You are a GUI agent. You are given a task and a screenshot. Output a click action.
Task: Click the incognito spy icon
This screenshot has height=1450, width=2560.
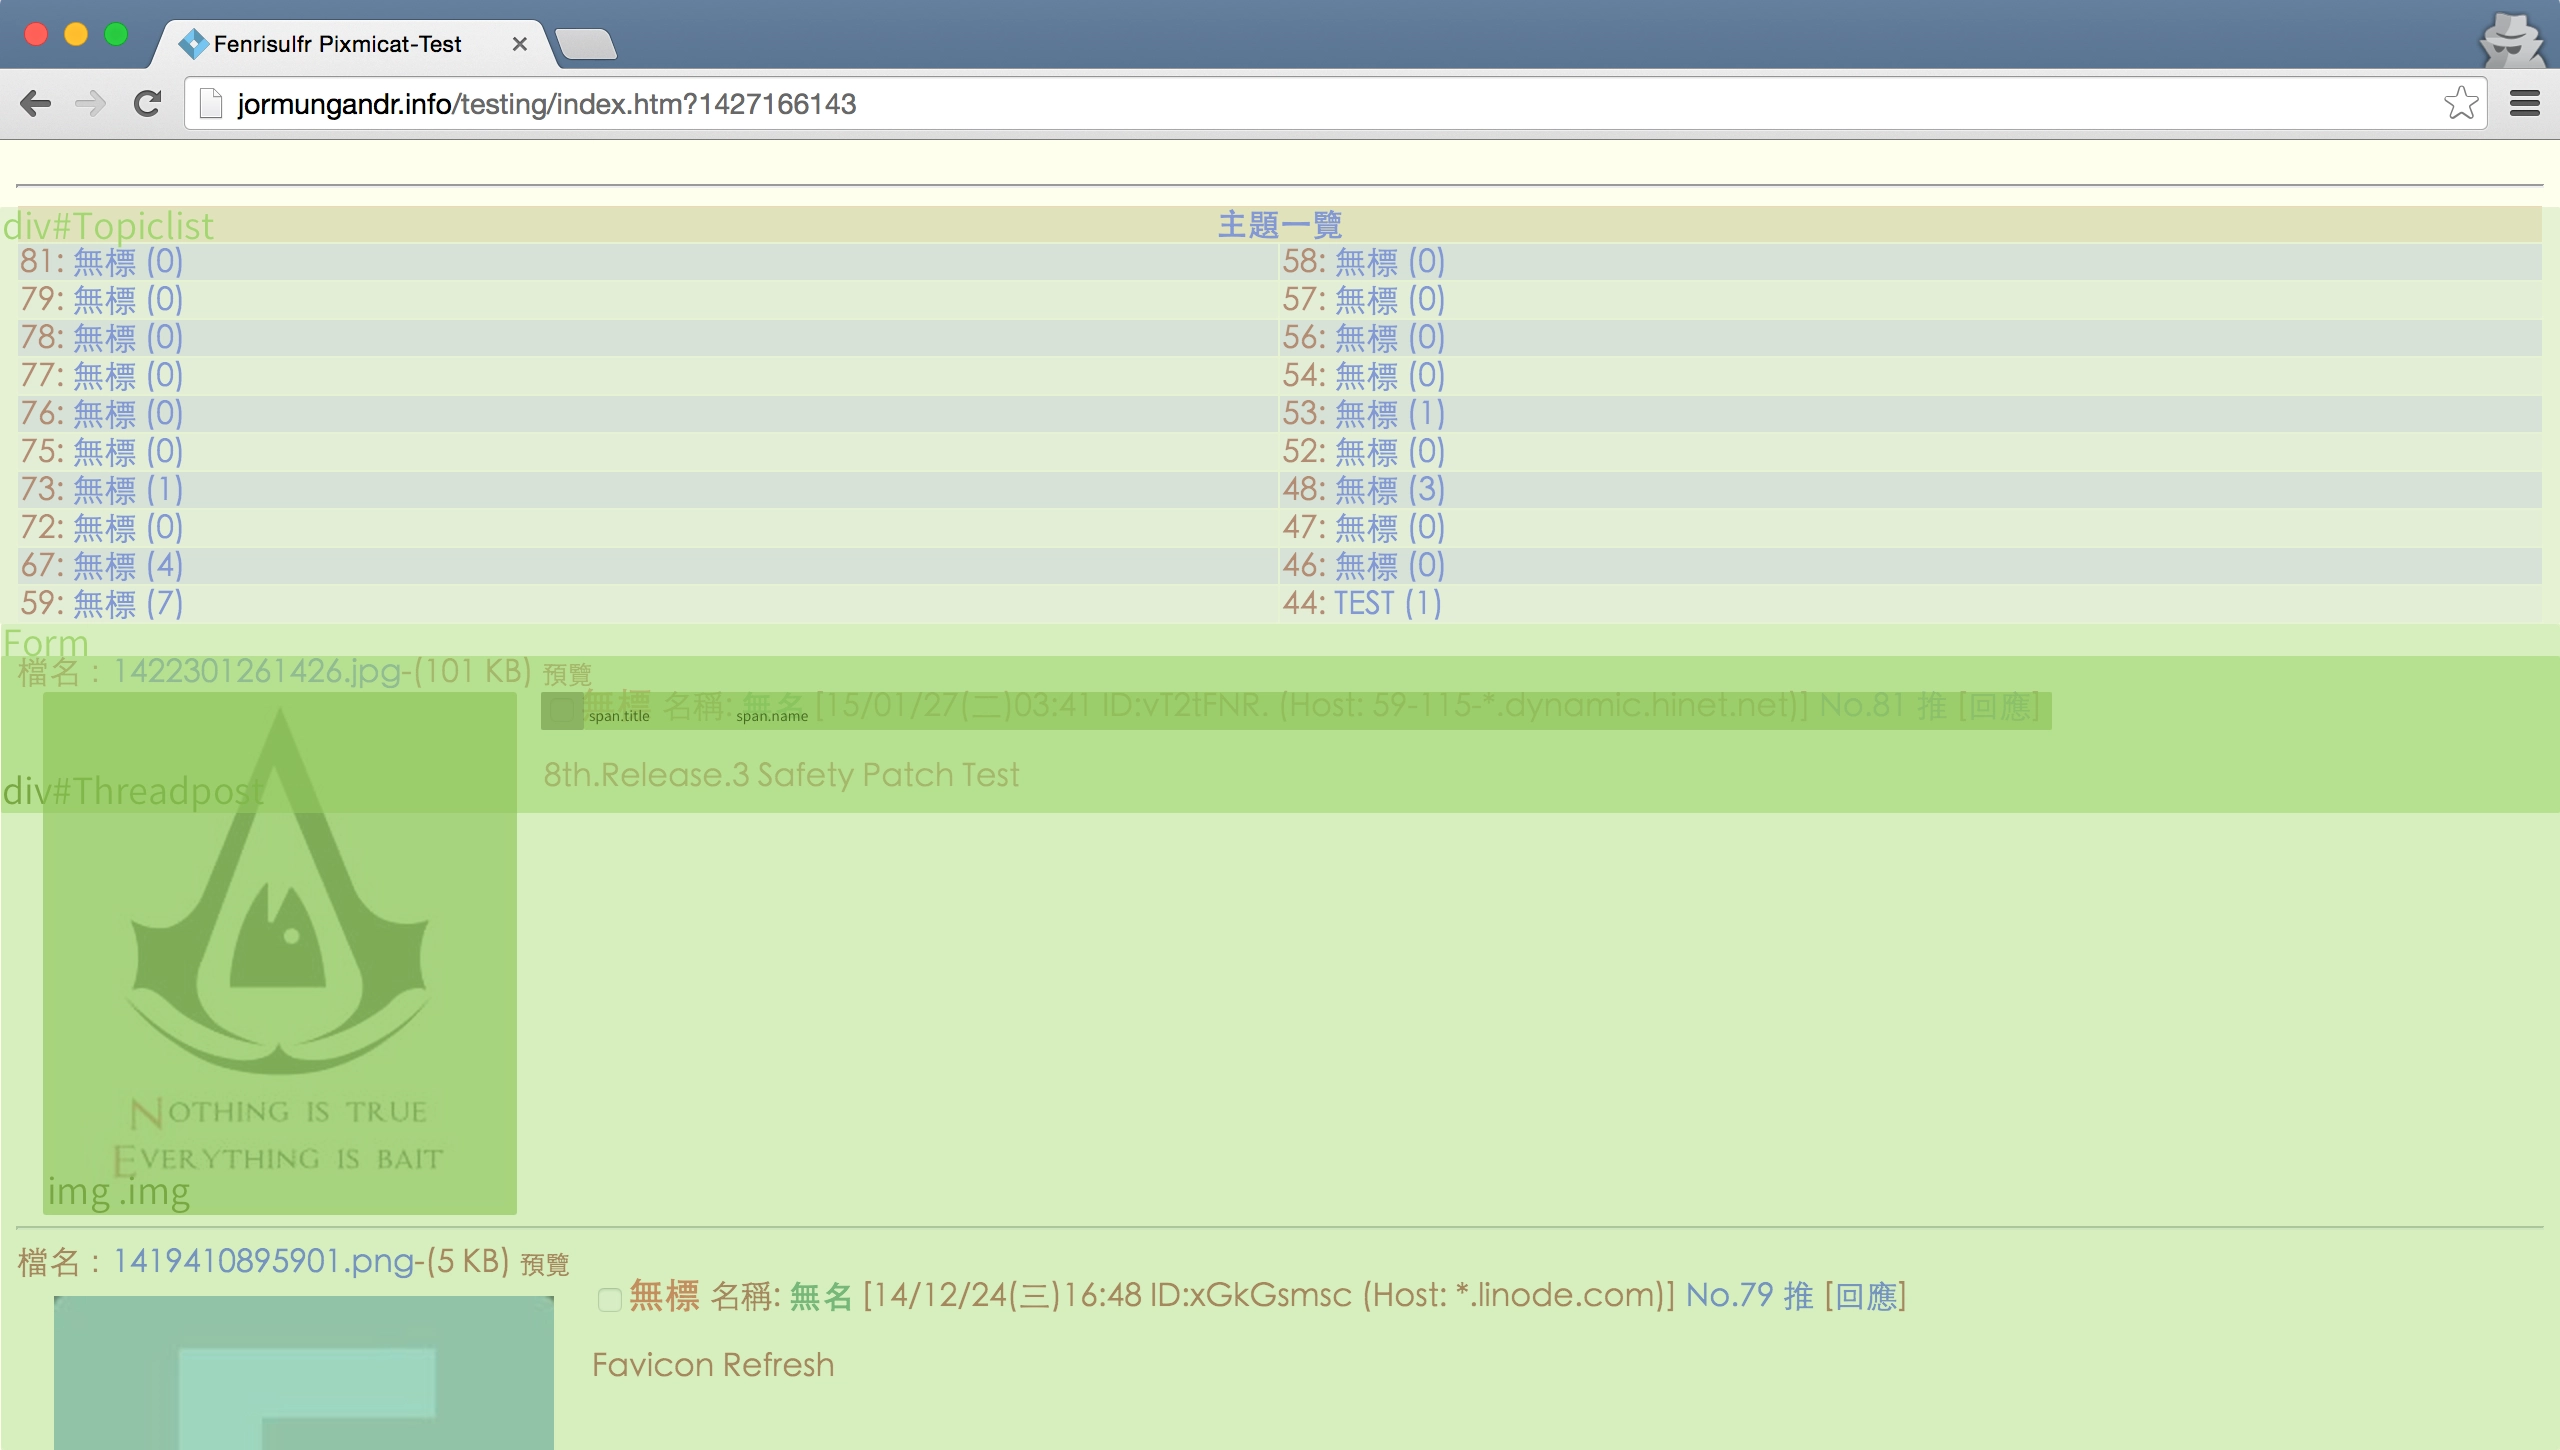pyautogui.click(x=2512, y=40)
